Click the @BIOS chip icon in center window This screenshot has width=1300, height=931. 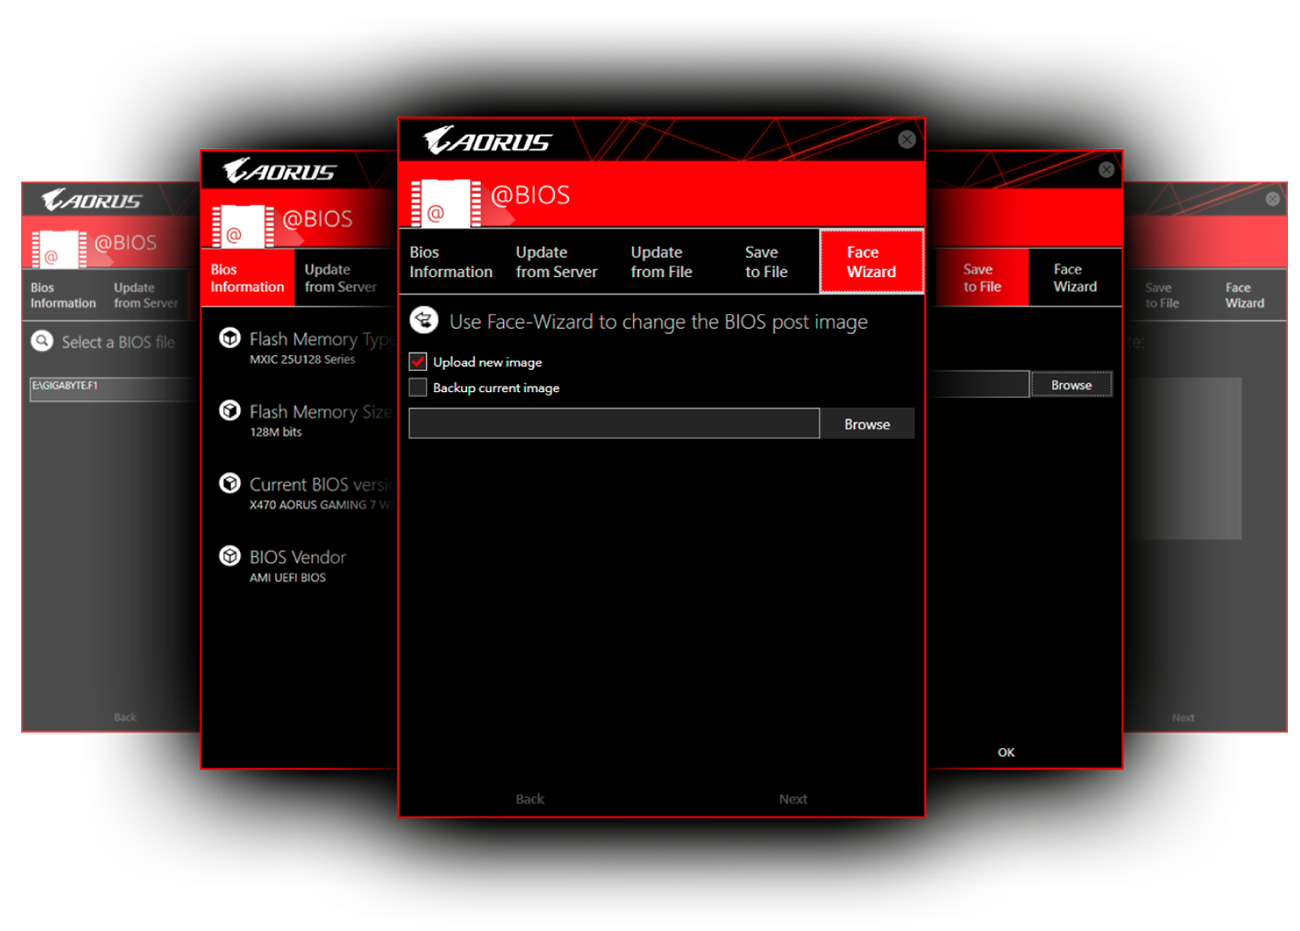[x=445, y=203]
